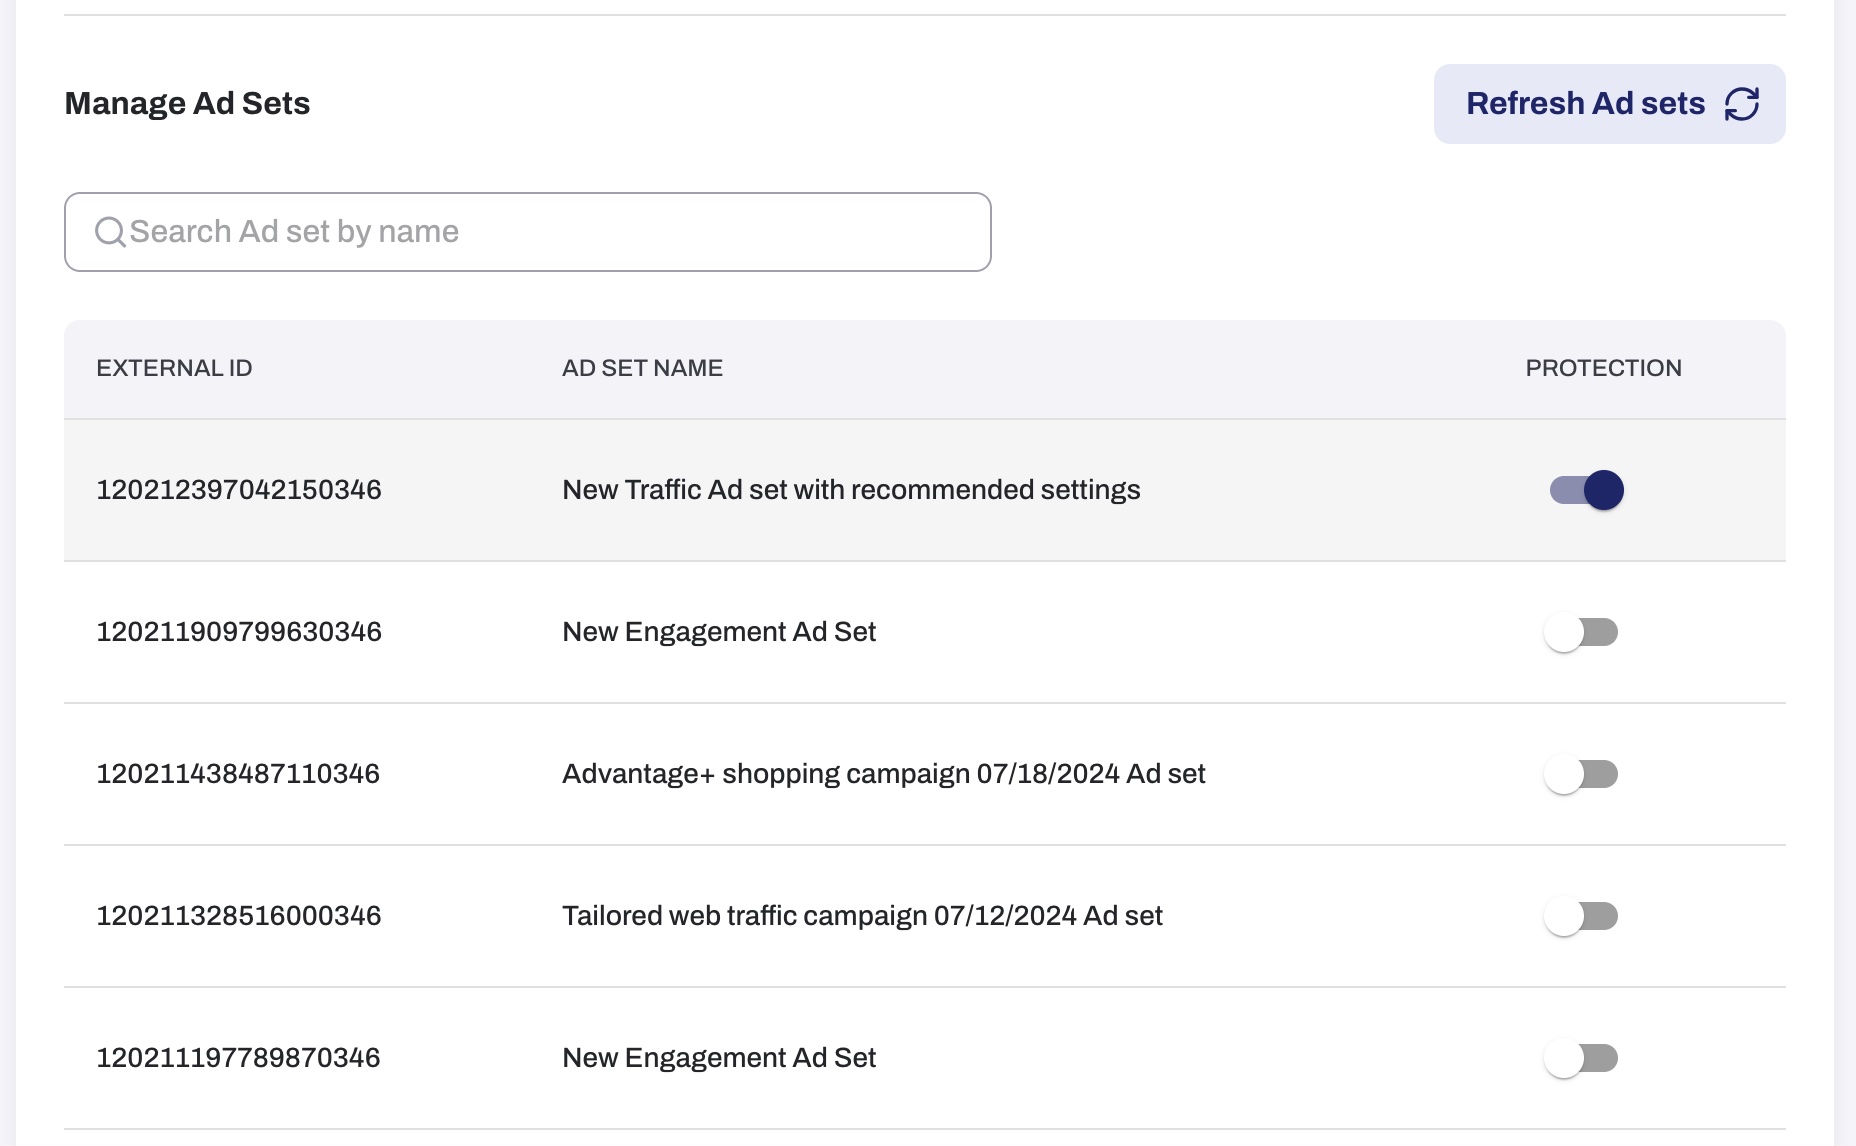Enable protection for Tailored web traffic campaign

(x=1581, y=916)
